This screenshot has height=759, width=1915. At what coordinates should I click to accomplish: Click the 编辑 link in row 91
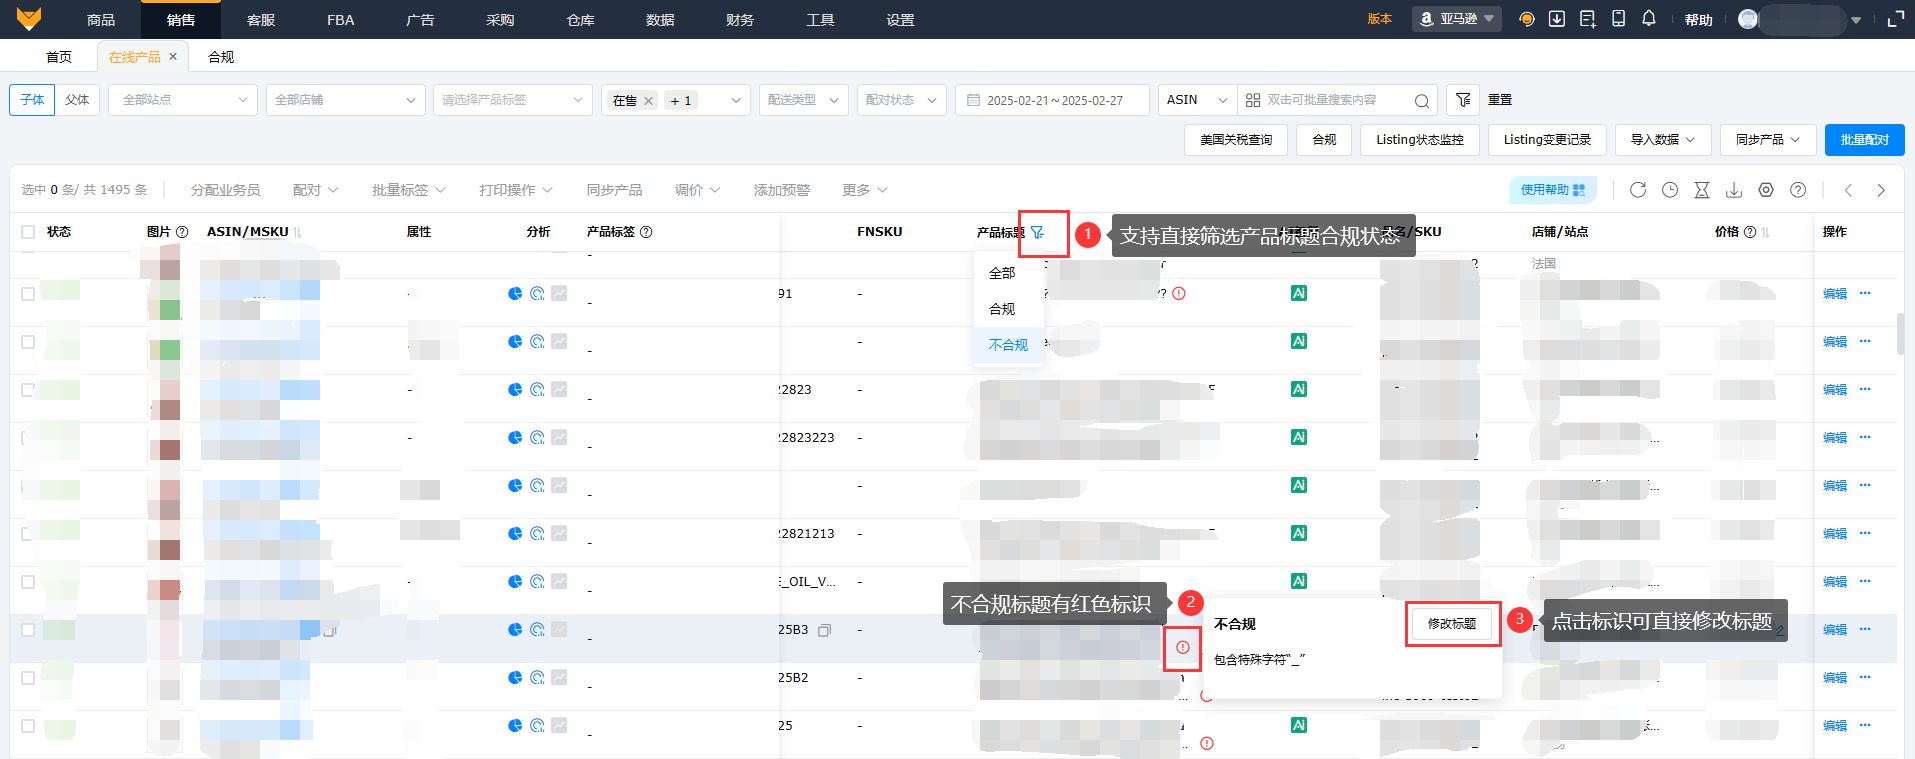[x=1835, y=294]
